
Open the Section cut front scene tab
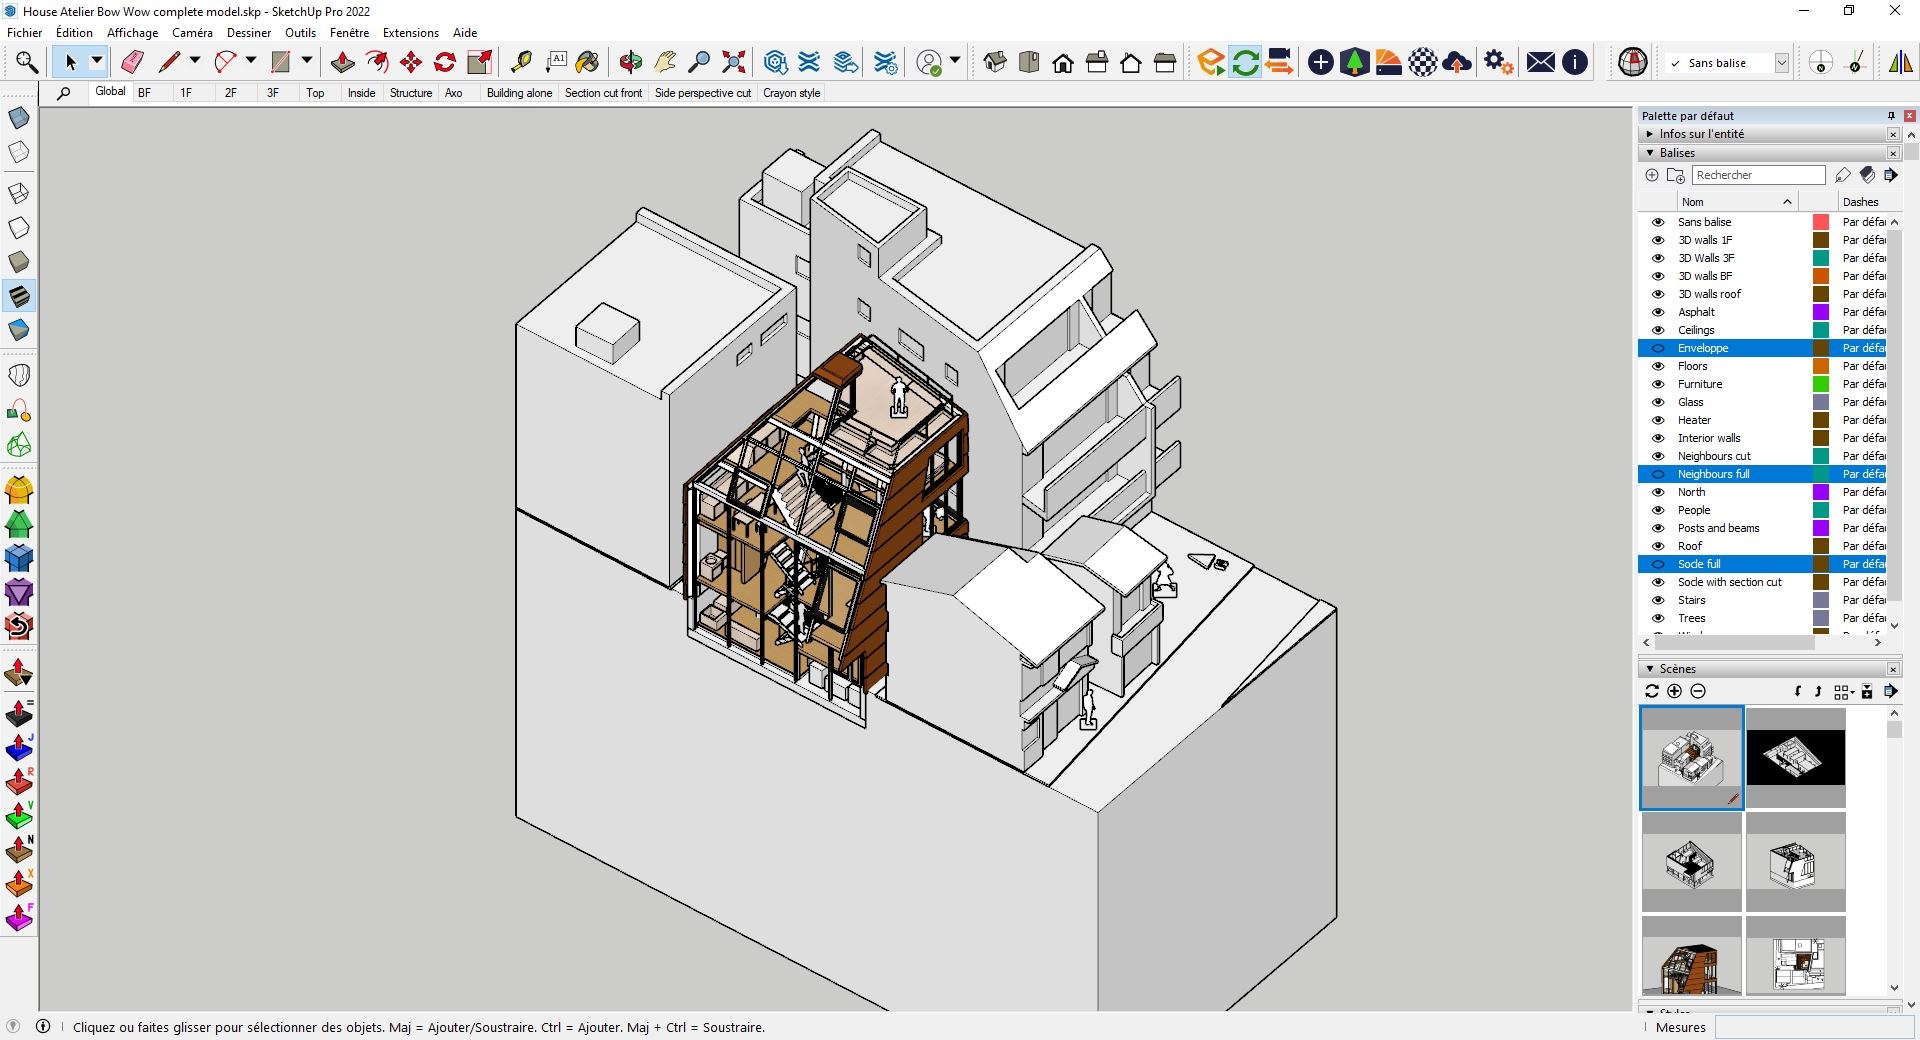(x=603, y=93)
